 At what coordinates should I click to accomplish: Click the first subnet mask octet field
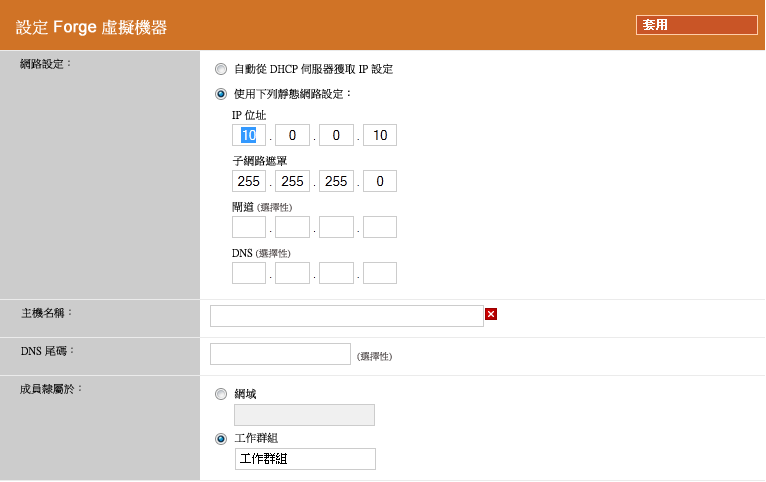(249, 181)
